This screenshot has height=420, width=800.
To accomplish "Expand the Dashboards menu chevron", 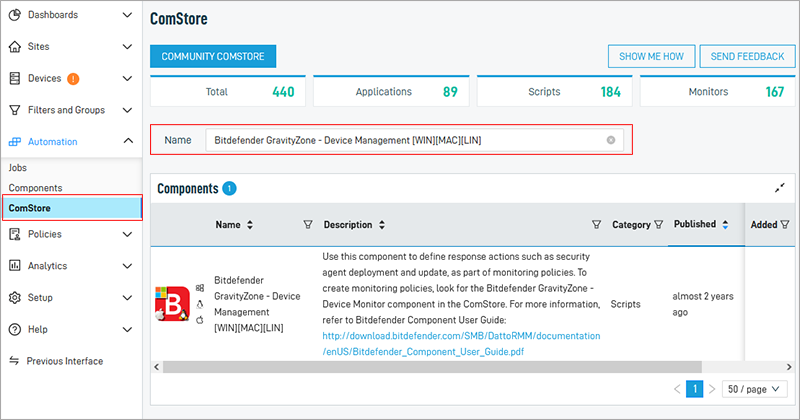I will 128,15.
